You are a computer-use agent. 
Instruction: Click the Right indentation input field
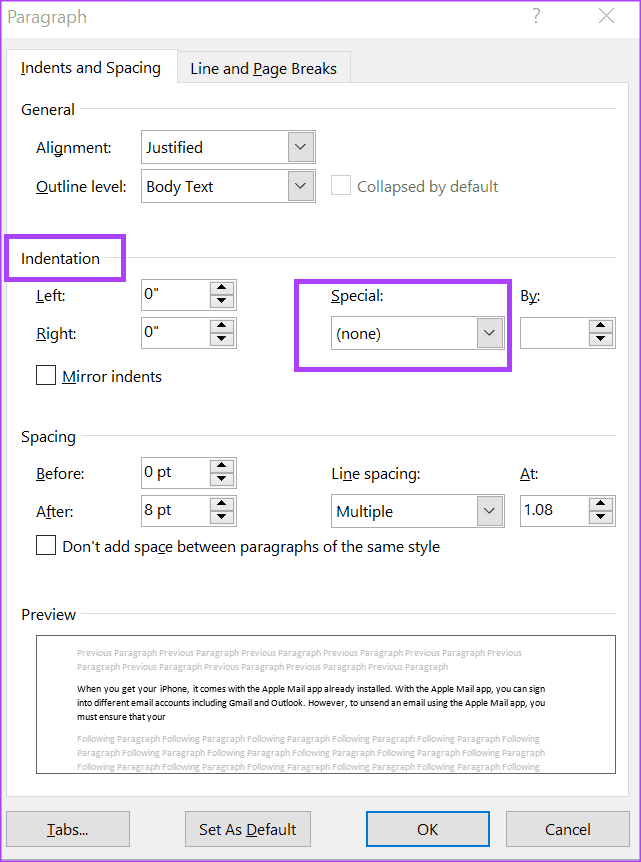[176, 333]
